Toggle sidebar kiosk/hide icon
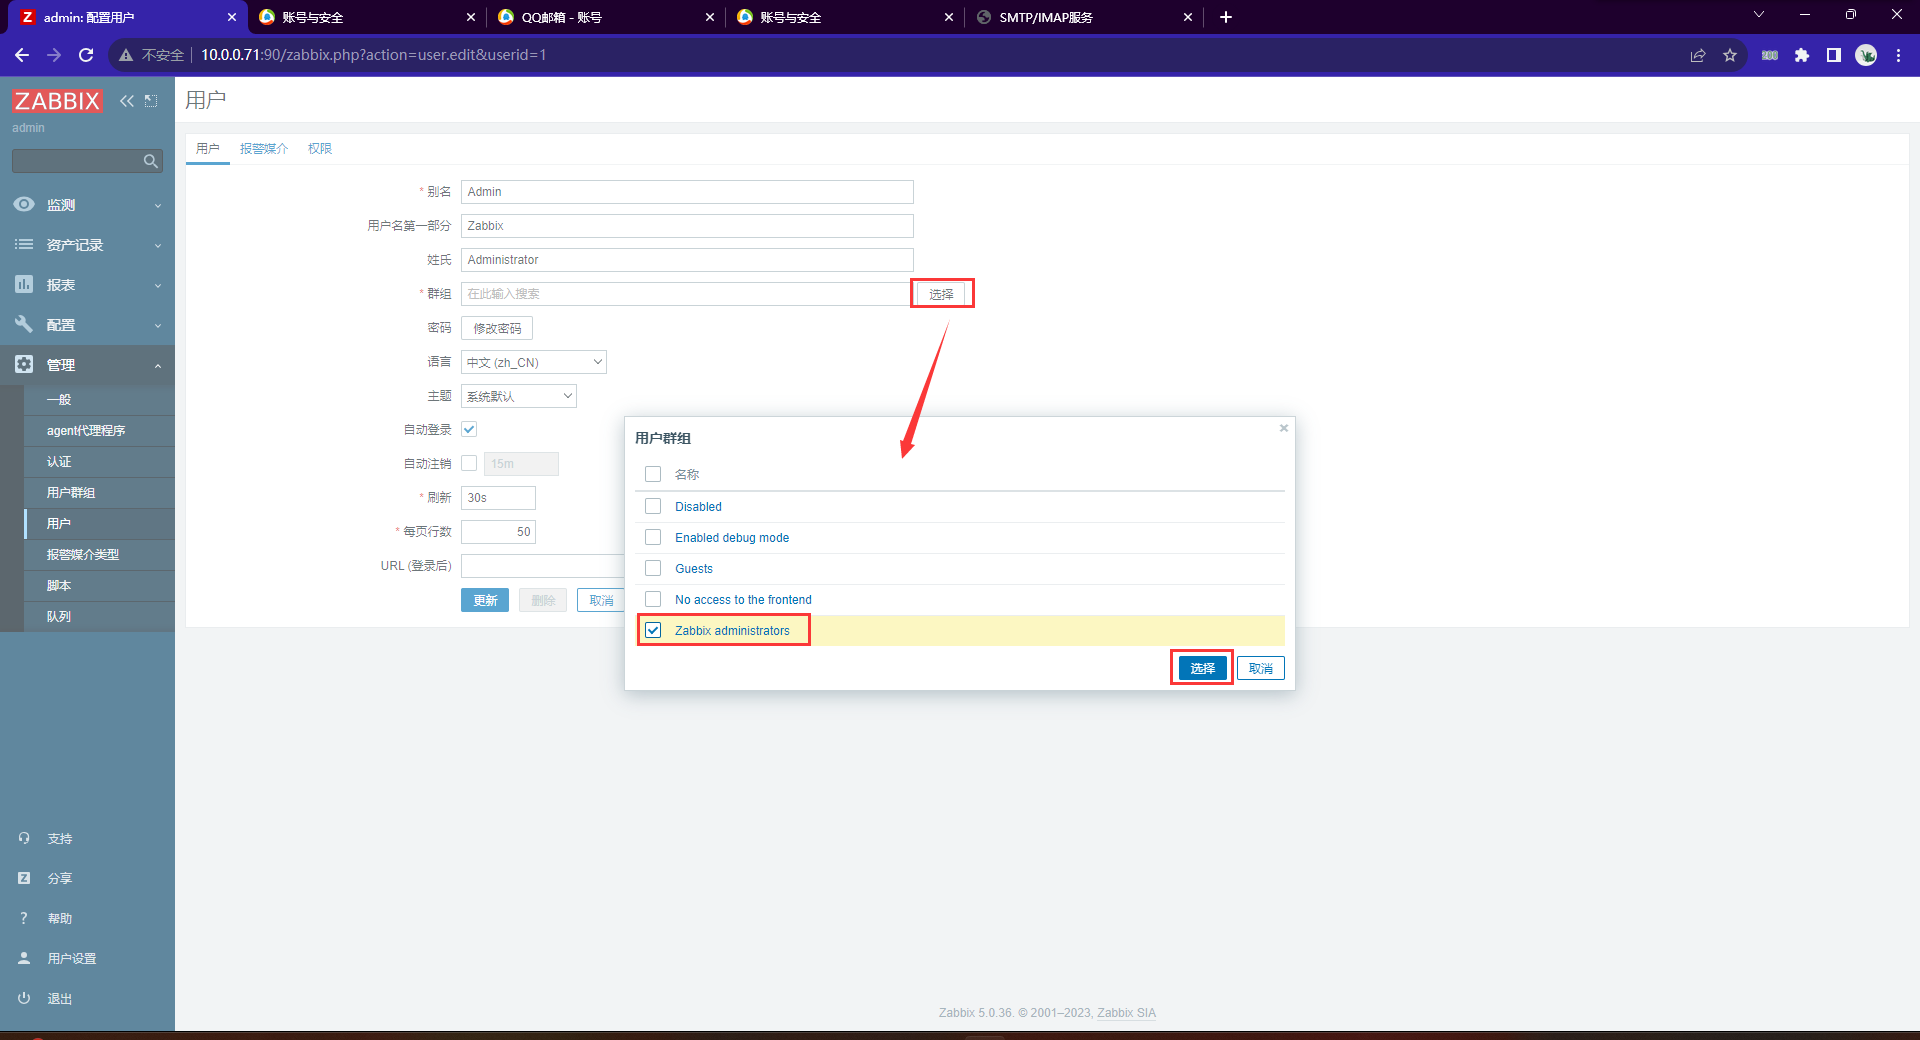The image size is (1920, 1040). (151, 101)
